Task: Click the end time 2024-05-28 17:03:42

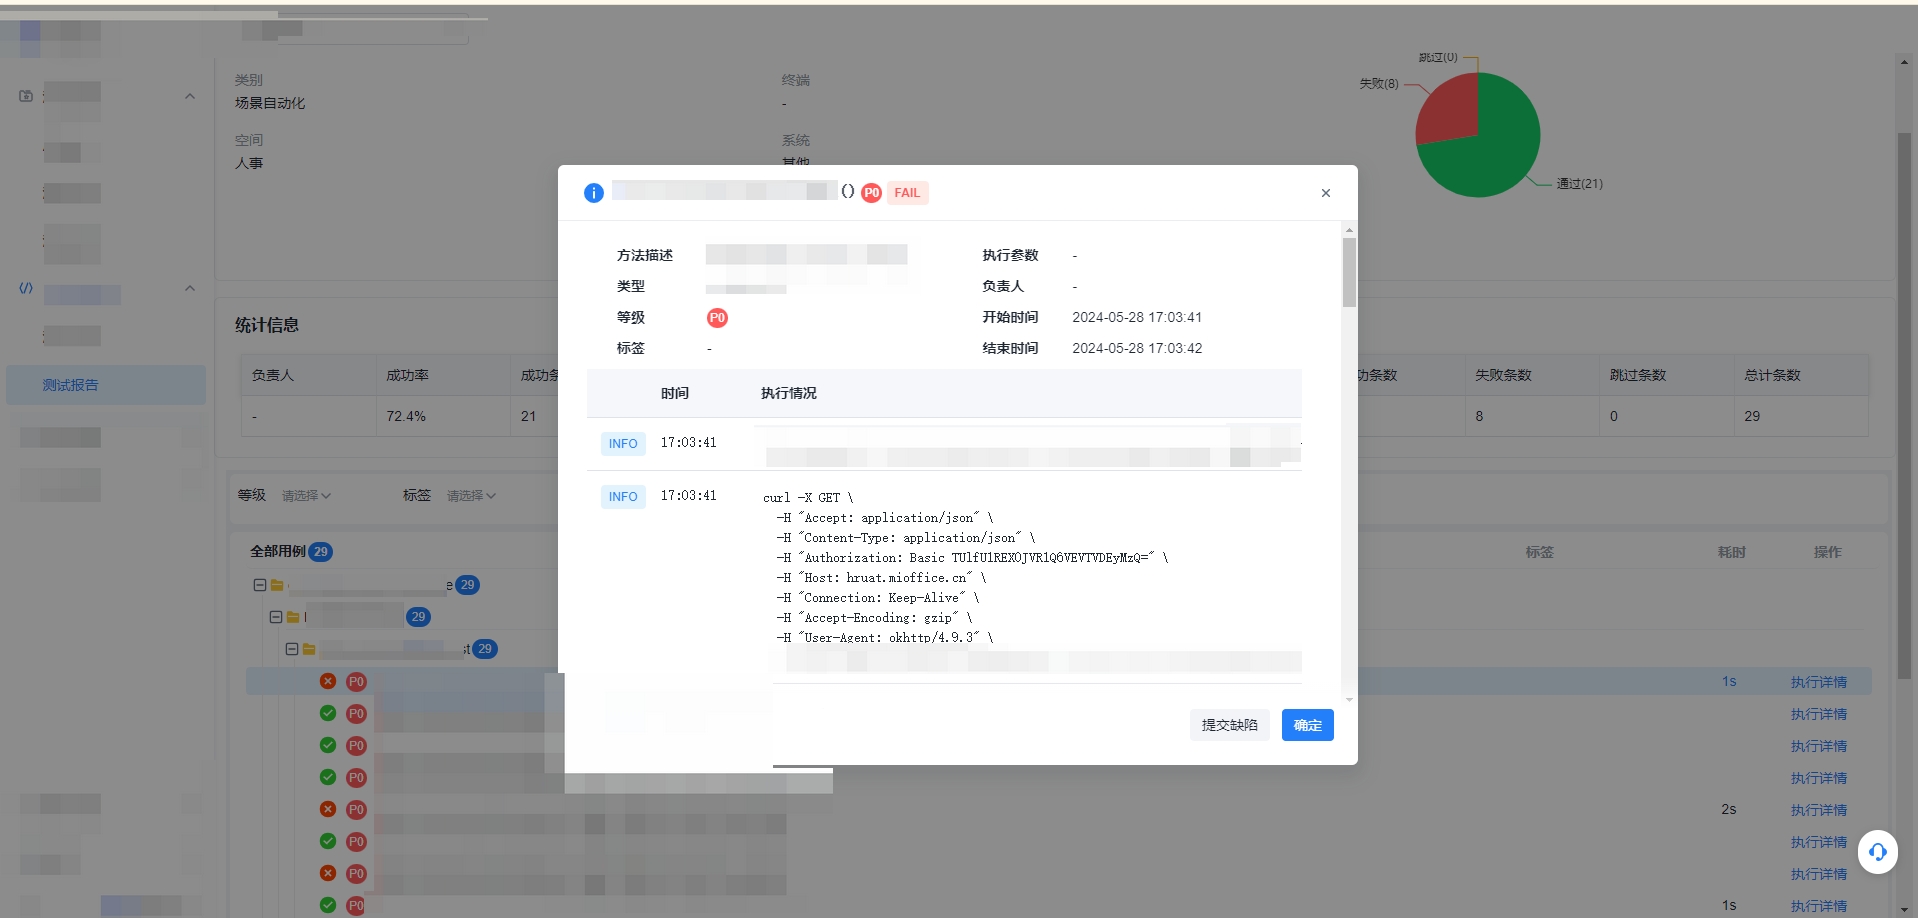Action: (1137, 348)
